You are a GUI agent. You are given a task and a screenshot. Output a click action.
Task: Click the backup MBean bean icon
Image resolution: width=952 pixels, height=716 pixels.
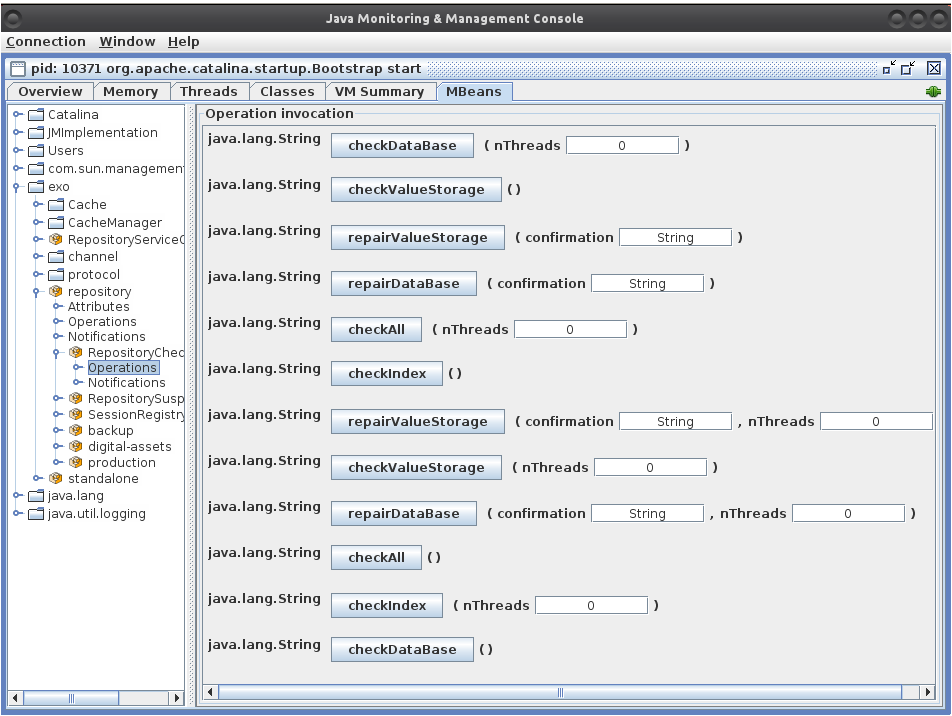click(x=76, y=431)
